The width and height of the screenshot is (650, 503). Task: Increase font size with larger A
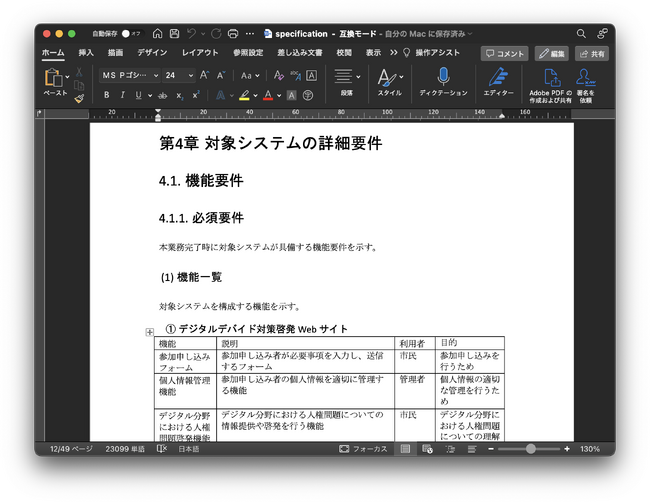tap(204, 75)
